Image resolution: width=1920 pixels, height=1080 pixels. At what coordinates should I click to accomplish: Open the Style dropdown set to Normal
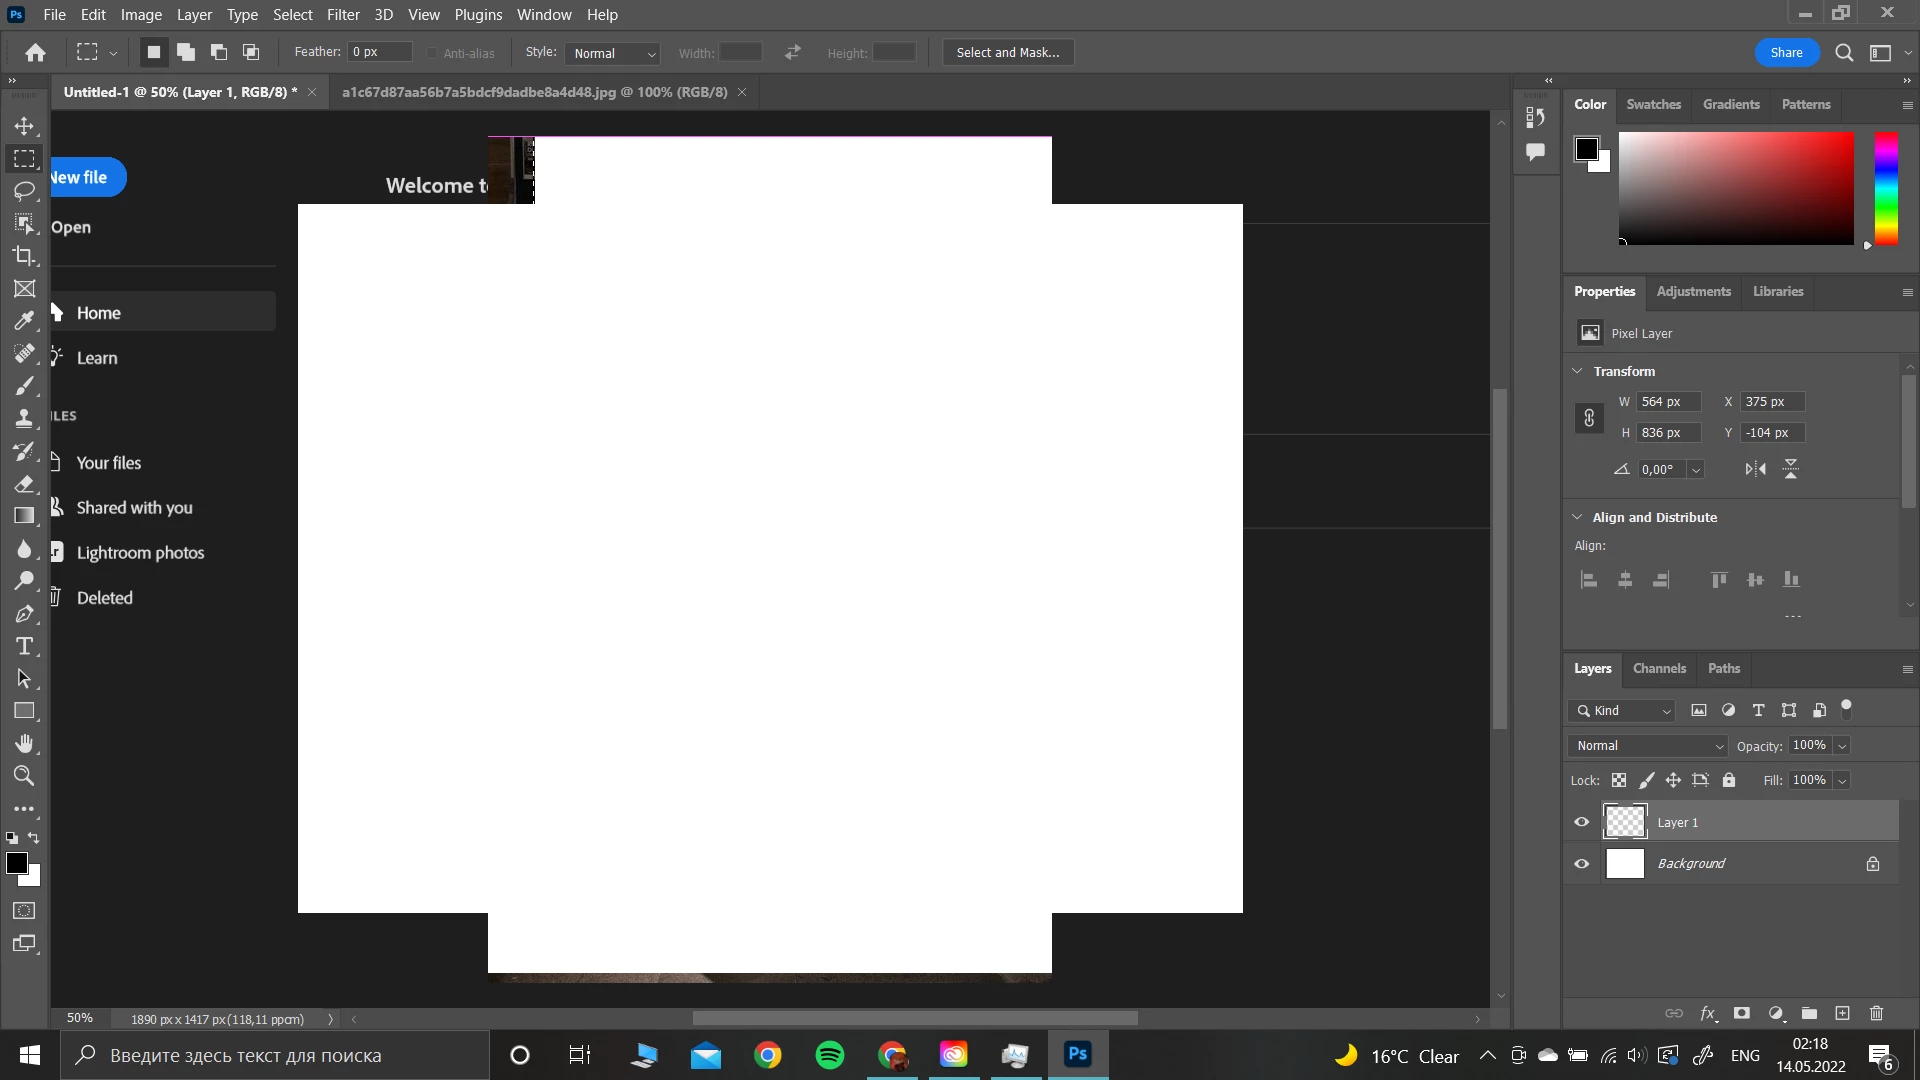pos(613,53)
